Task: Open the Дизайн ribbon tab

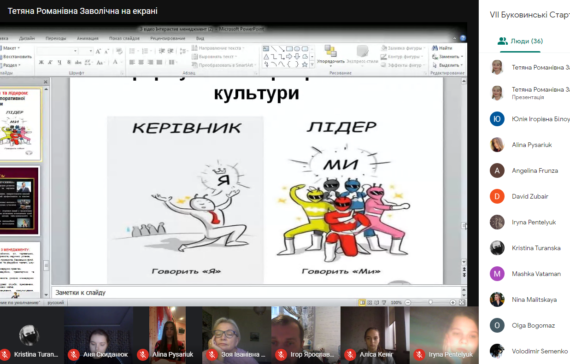Action: [27, 38]
